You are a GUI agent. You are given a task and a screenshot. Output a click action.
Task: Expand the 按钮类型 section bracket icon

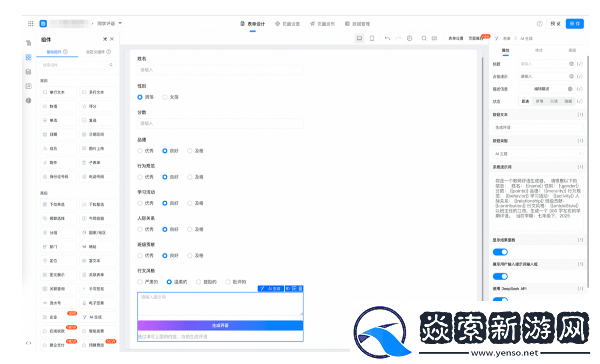point(580,141)
